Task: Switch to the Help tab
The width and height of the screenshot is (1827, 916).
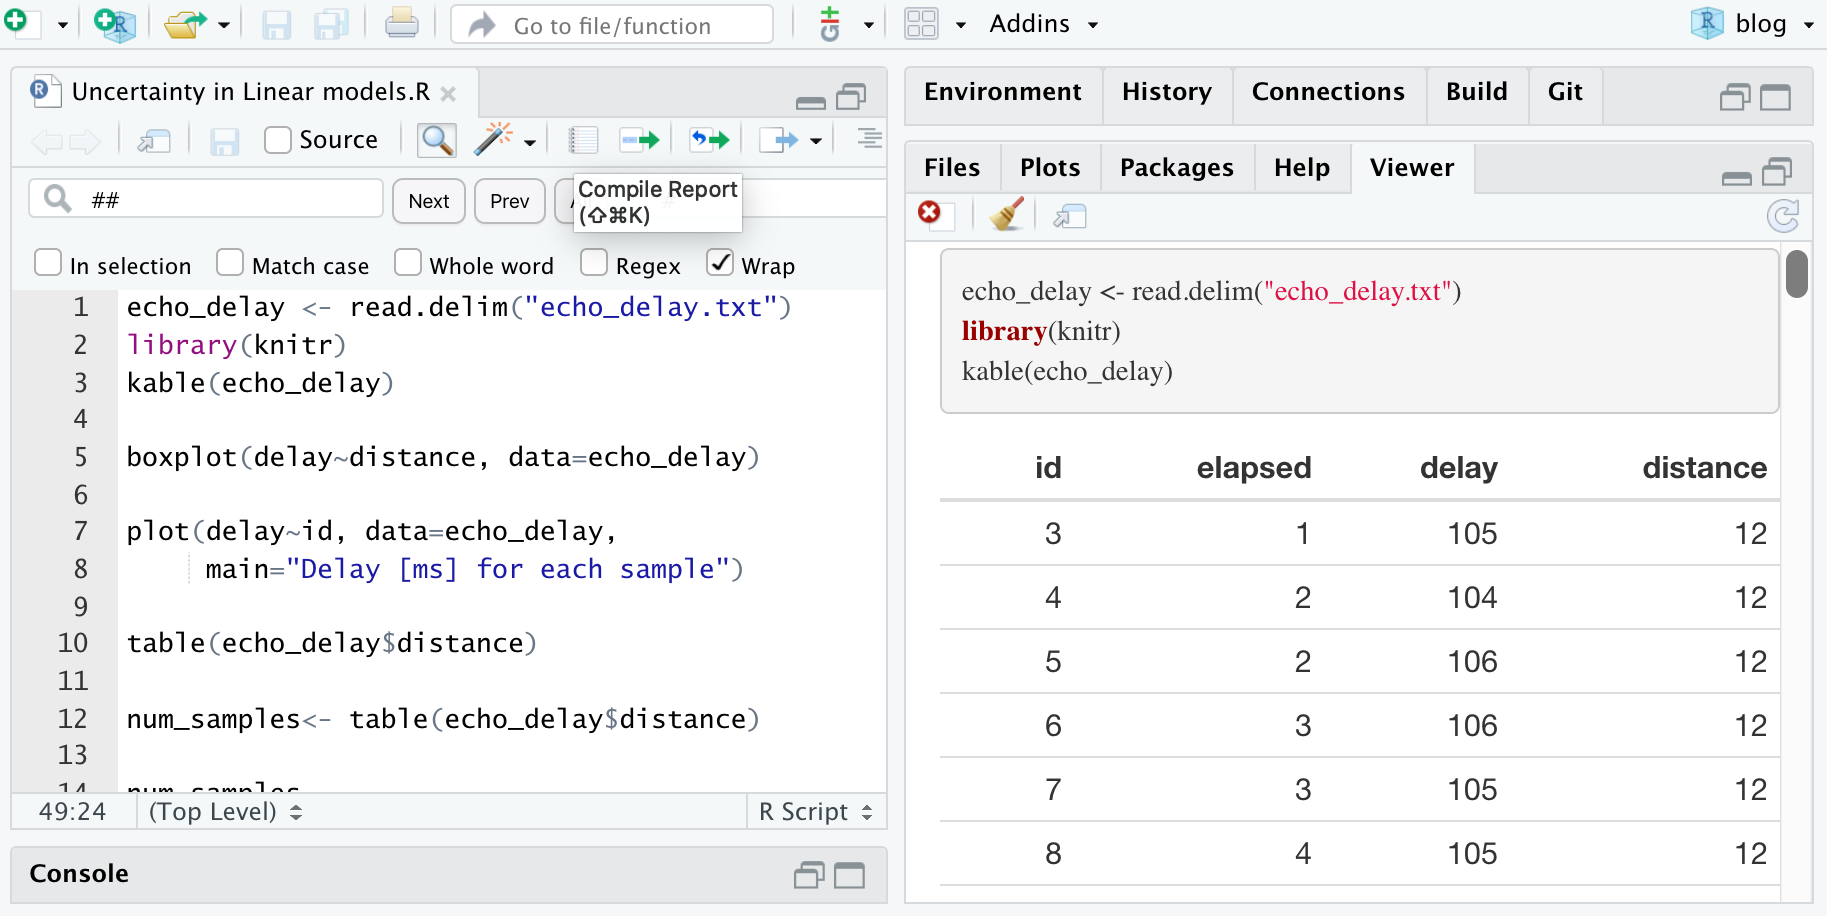Action: 1302,168
